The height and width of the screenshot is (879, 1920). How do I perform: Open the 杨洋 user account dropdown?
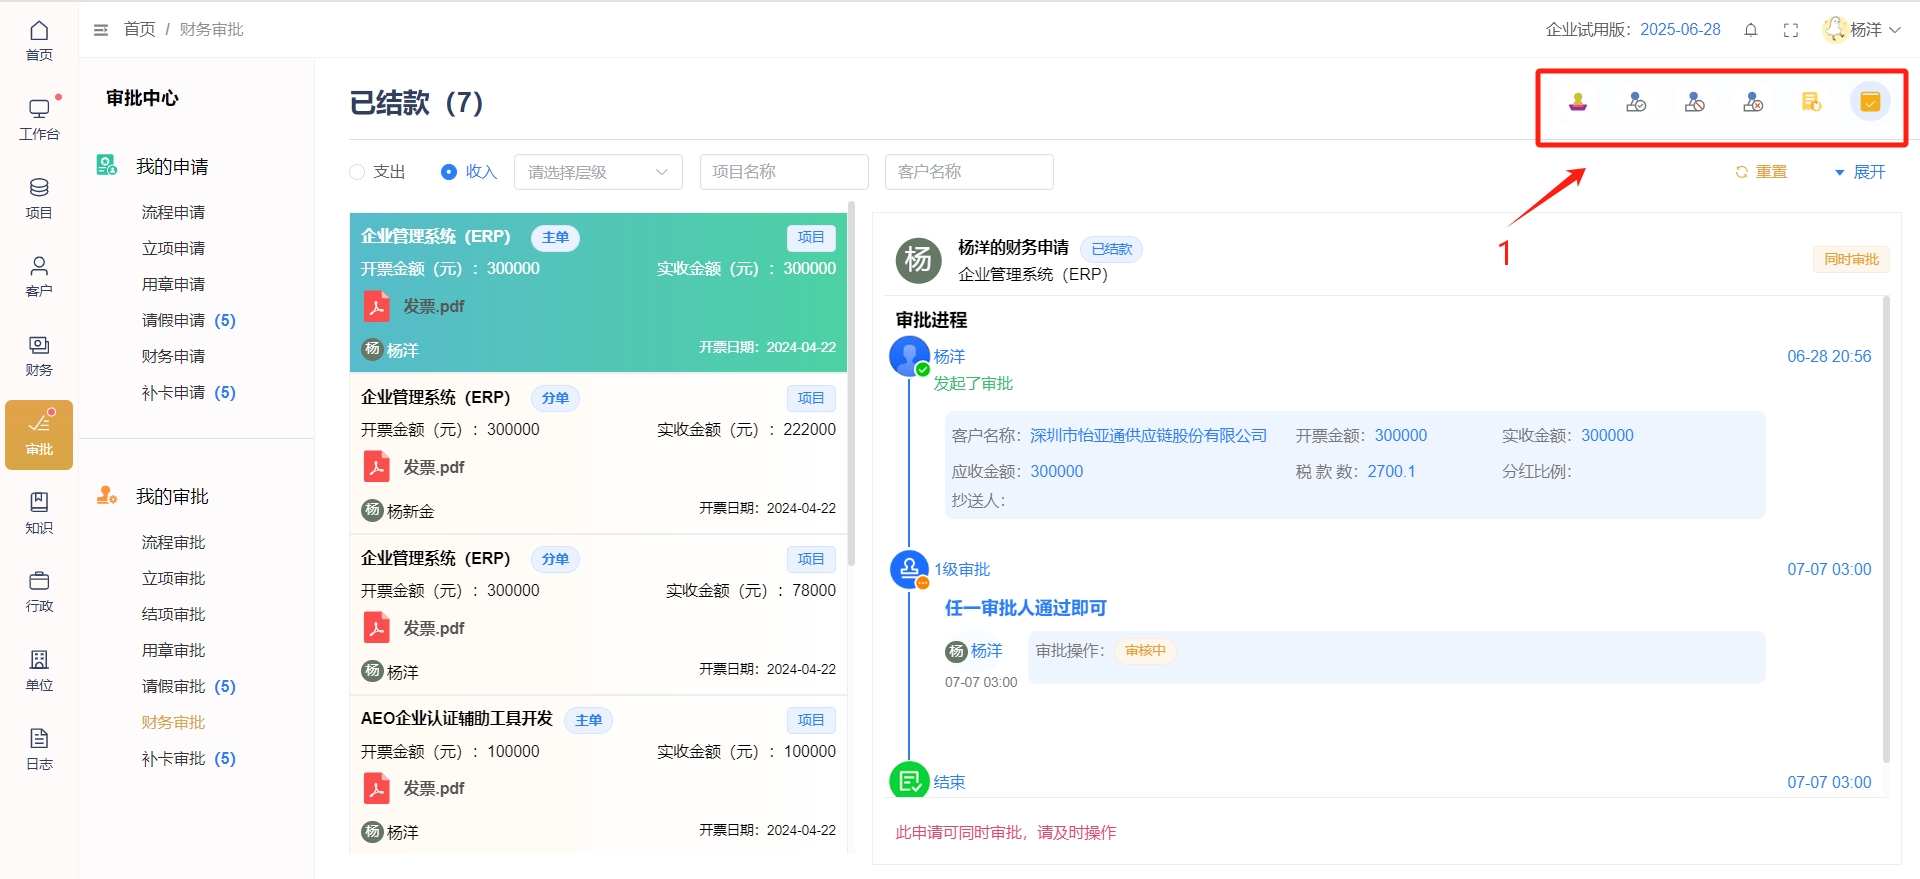pyautogui.click(x=1862, y=30)
